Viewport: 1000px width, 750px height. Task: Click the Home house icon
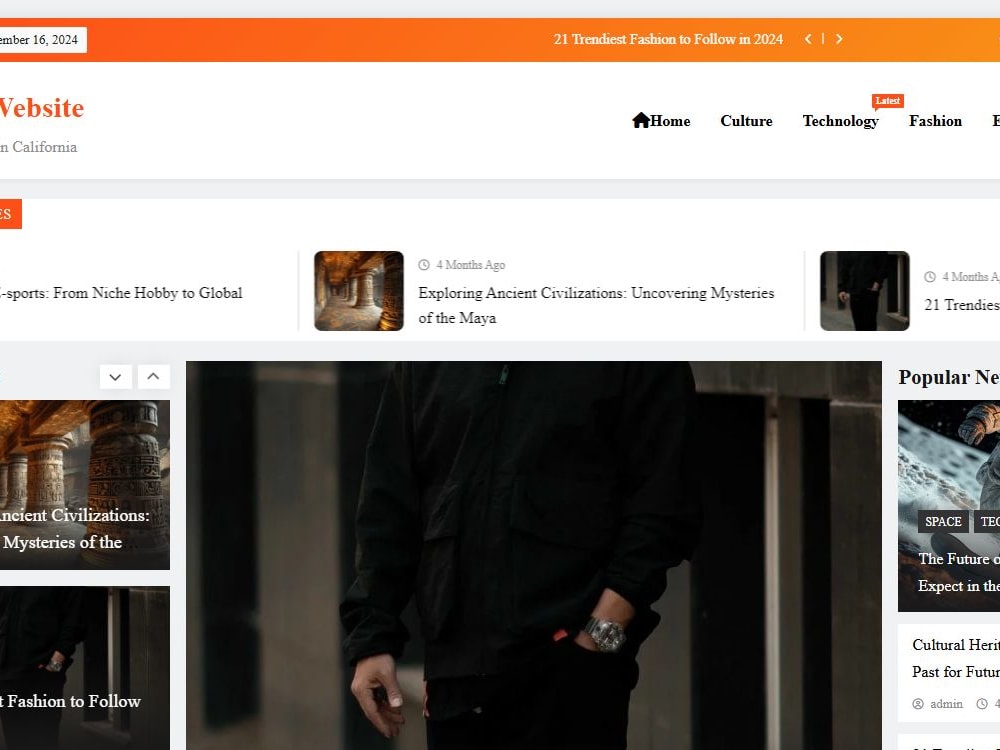pyautogui.click(x=641, y=120)
